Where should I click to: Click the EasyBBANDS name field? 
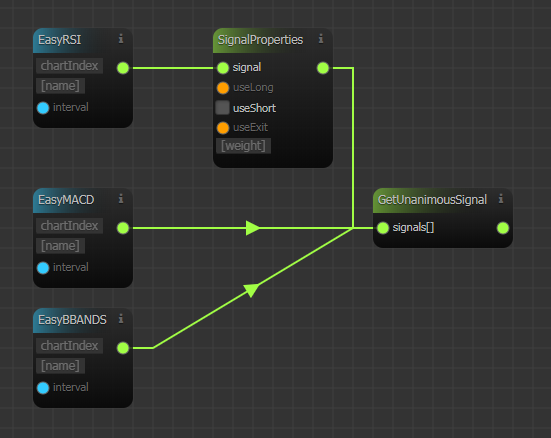point(60,366)
